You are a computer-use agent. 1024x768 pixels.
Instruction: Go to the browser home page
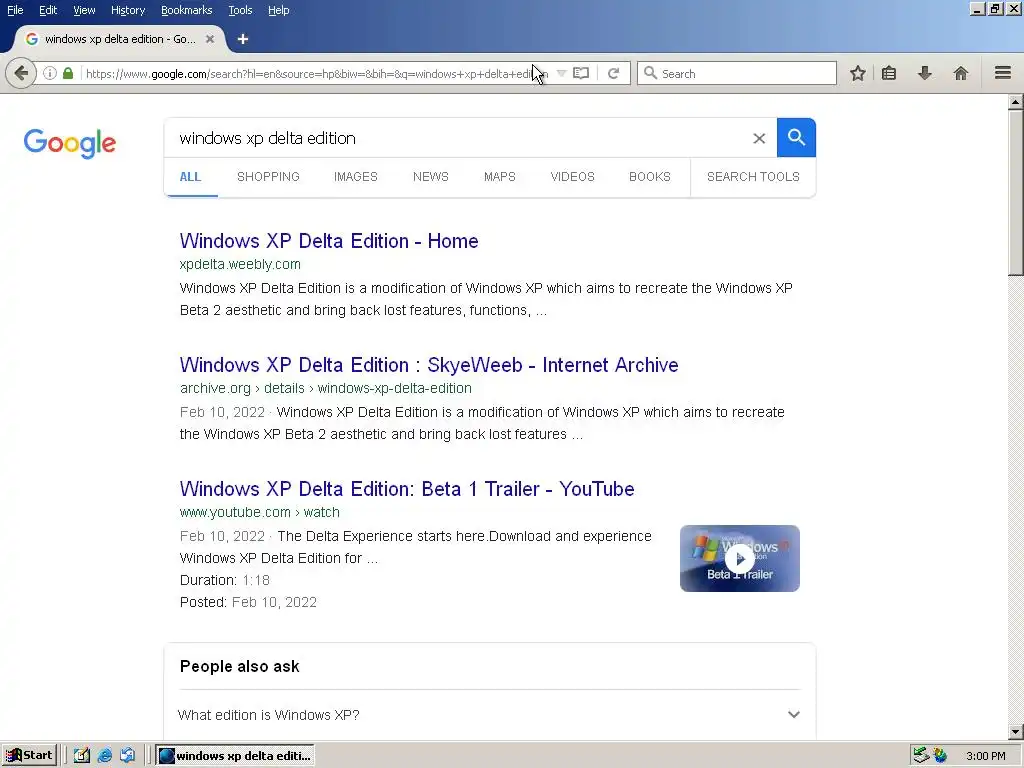tap(961, 73)
